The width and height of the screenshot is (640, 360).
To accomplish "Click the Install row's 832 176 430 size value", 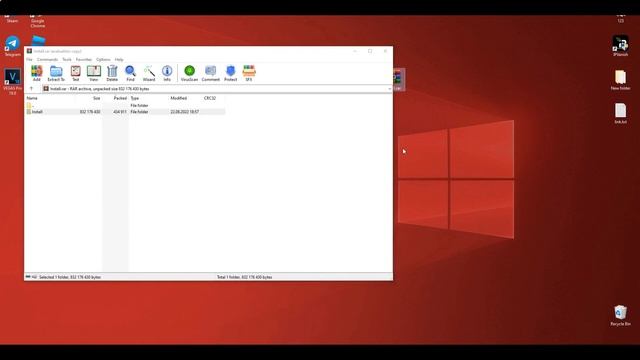I will click(x=90, y=111).
